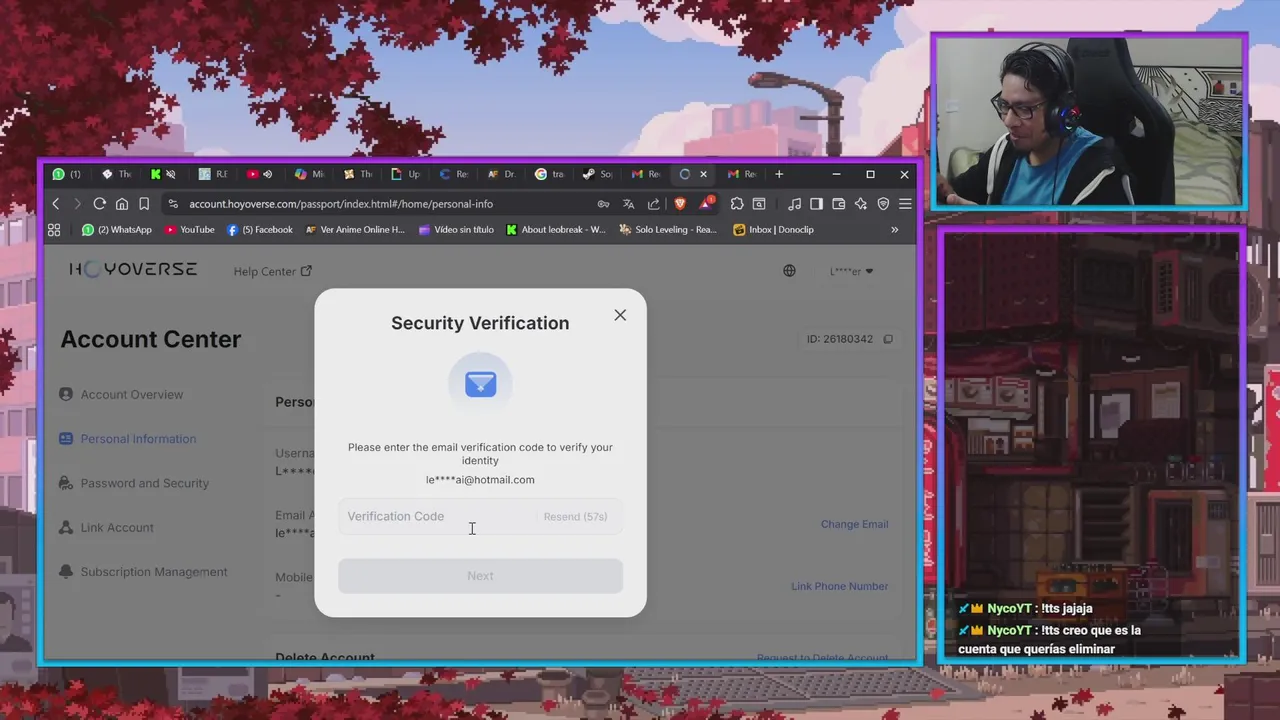Share this page using the share icon
The height and width of the screenshot is (720, 1280).
click(x=654, y=204)
